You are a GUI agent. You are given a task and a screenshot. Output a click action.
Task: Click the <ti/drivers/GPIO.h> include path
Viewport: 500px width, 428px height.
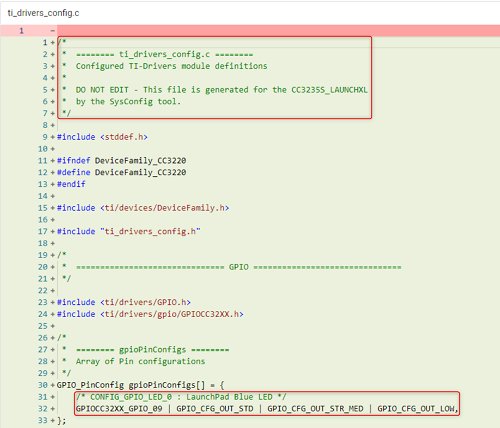click(x=145, y=302)
